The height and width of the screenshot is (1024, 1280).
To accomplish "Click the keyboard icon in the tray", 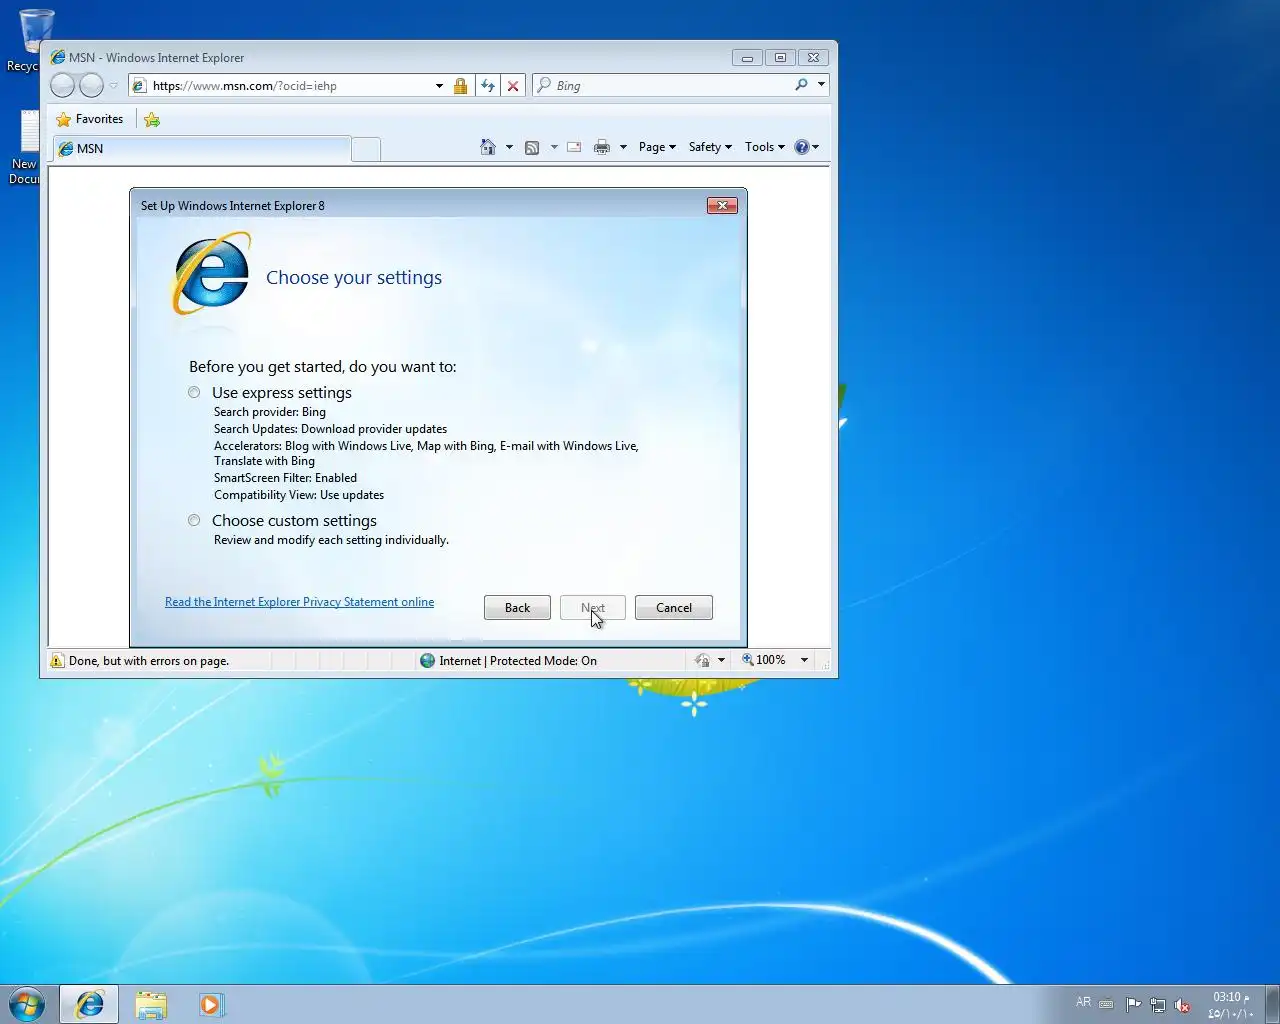I will [x=1106, y=1004].
